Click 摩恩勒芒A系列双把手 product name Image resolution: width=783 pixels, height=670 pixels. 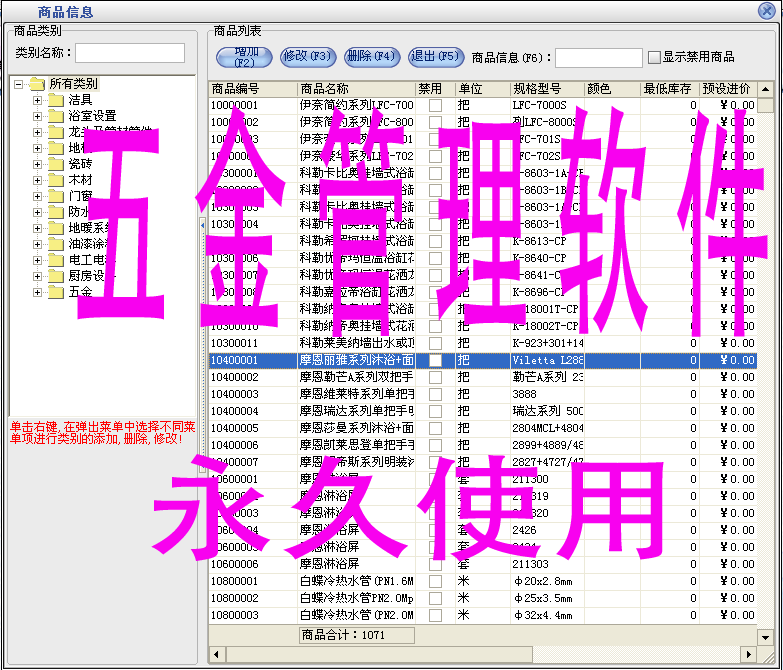(x=357, y=377)
